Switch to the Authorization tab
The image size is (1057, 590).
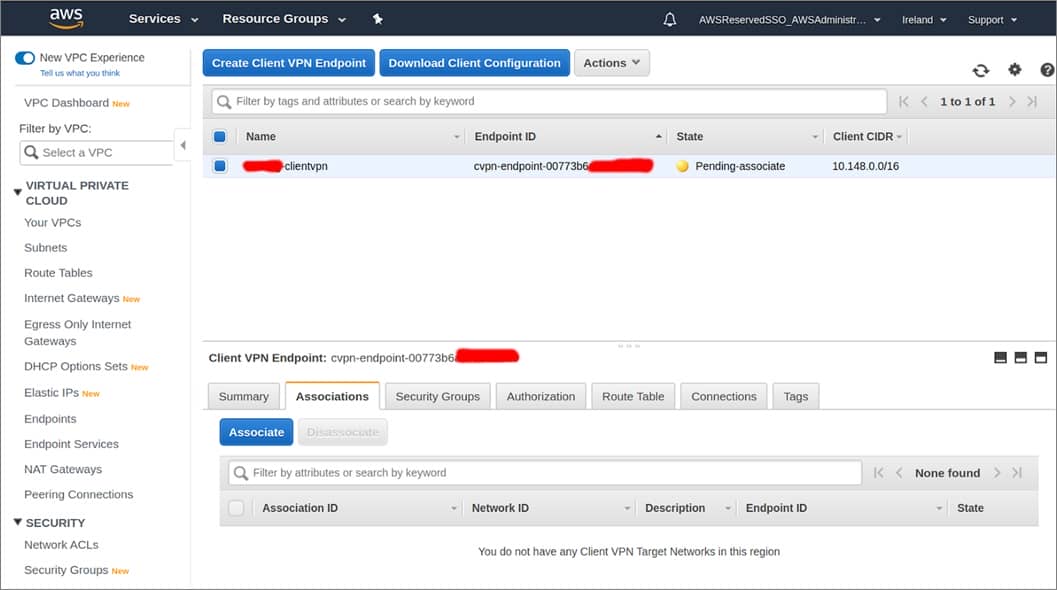click(541, 396)
